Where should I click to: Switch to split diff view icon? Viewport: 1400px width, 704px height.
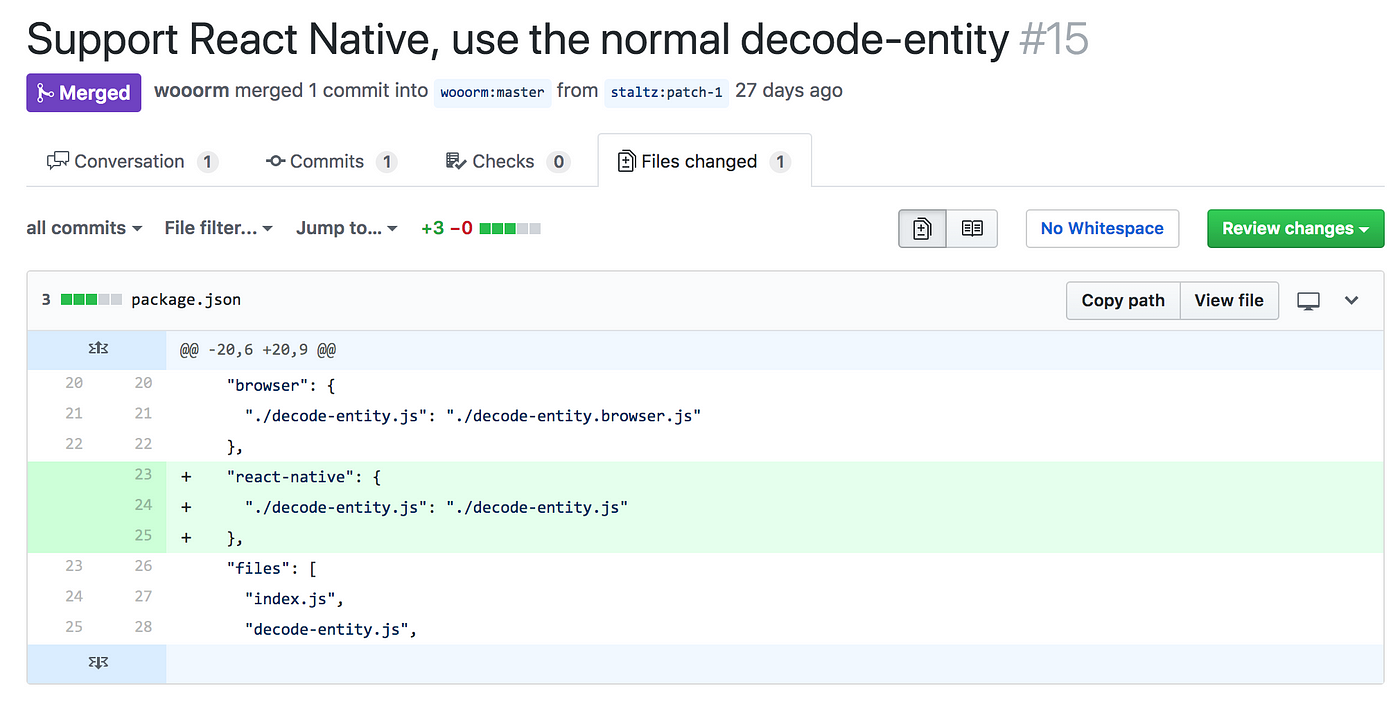coord(972,228)
